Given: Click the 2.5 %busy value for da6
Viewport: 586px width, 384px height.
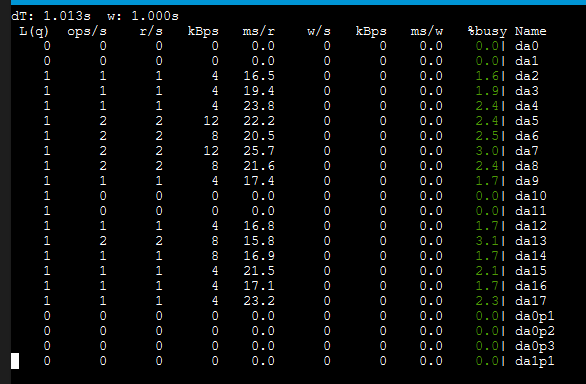Looking at the screenshot, I should pyautogui.click(x=487, y=136).
